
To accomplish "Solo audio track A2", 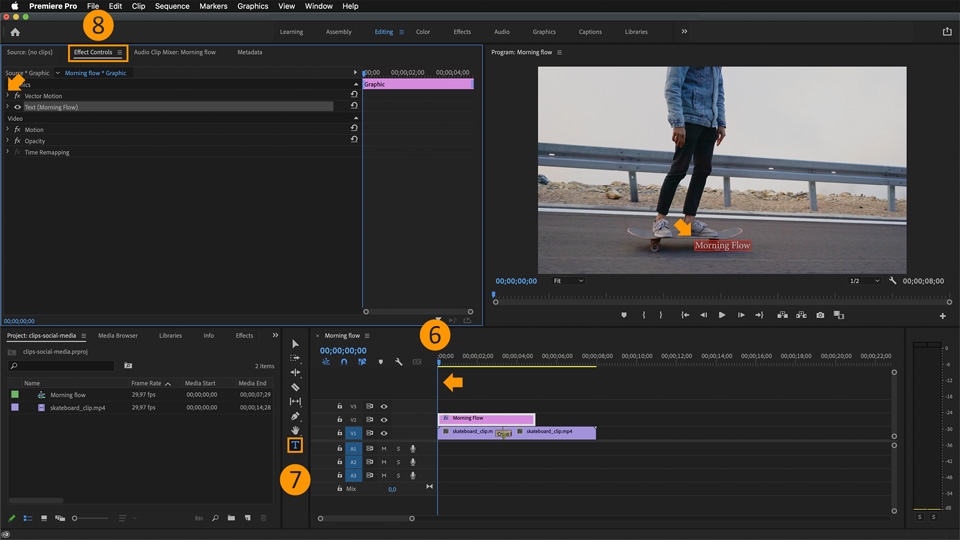I will click(x=398, y=462).
